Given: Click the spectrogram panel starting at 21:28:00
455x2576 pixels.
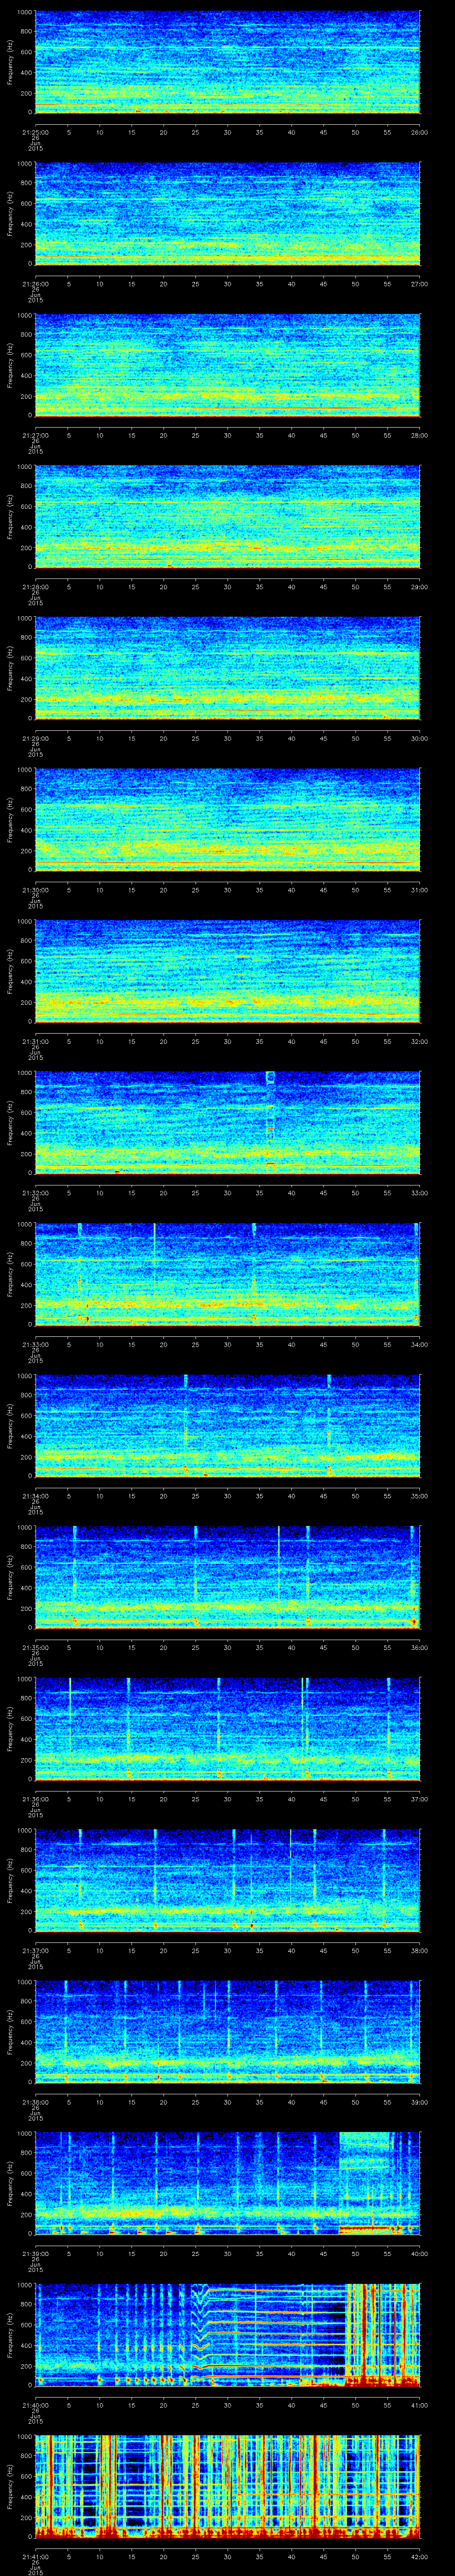Looking at the screenshot, I should click(228, 516).
